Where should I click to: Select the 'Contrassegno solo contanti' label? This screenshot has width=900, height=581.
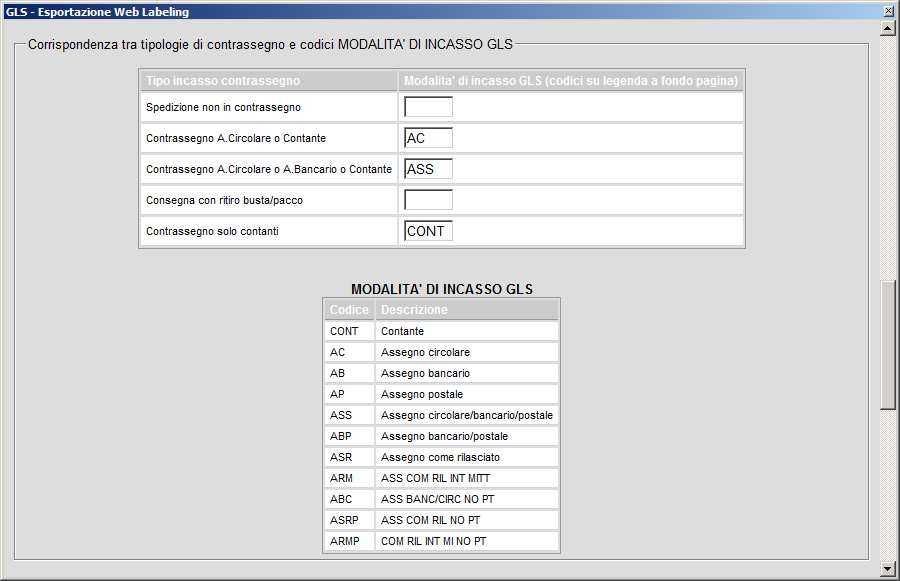212,231
